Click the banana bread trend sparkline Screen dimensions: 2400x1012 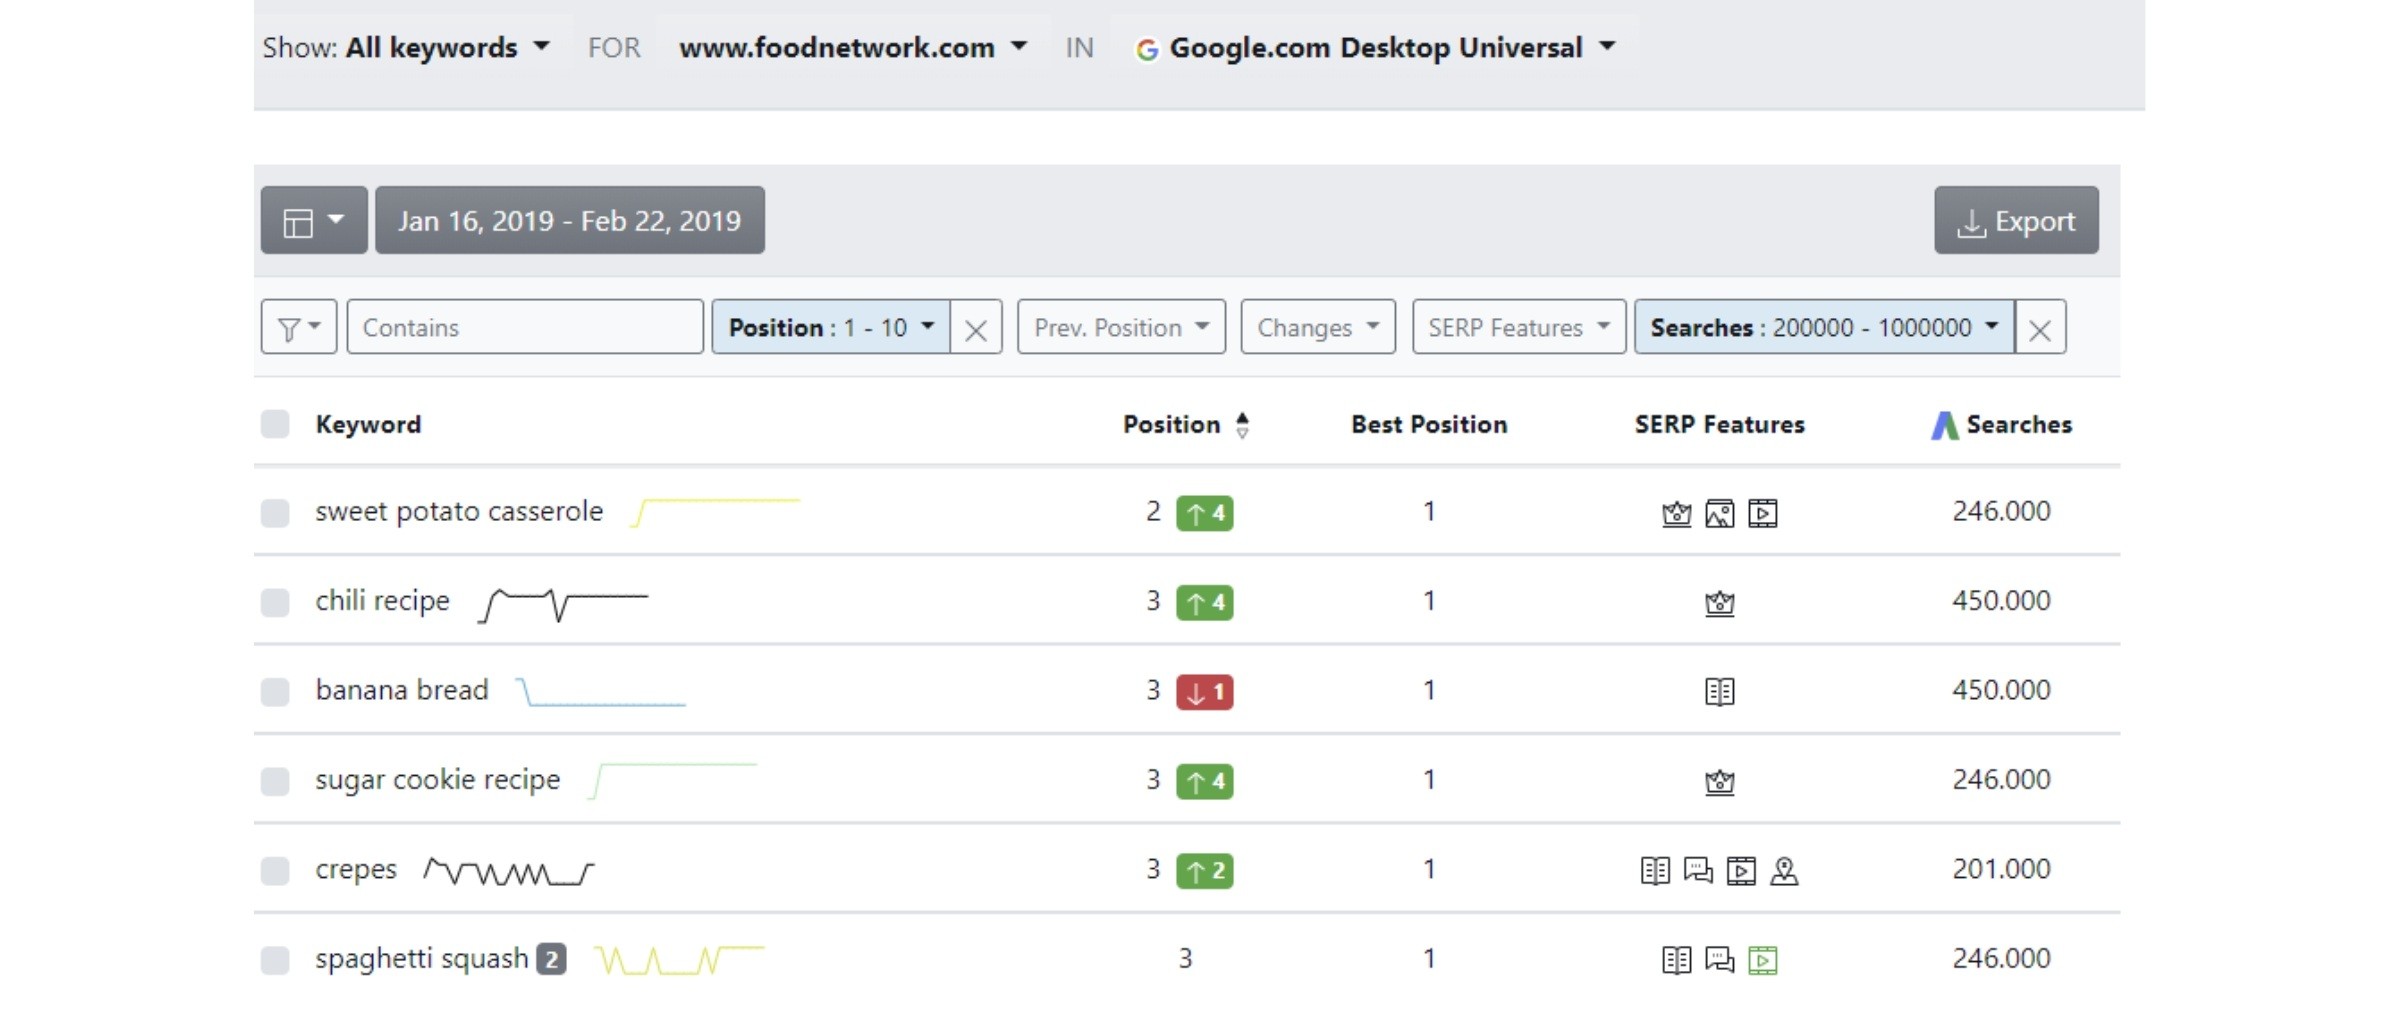coord(600,691)
